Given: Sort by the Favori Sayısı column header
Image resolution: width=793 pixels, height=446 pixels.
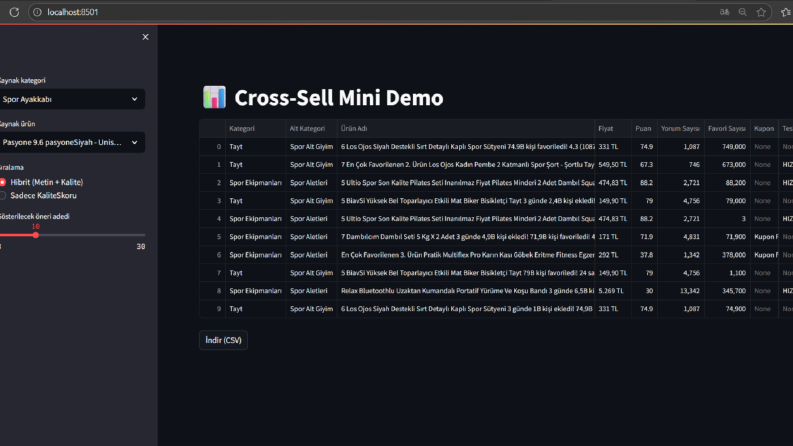Looking at the screenshot, I should point(727,128).
